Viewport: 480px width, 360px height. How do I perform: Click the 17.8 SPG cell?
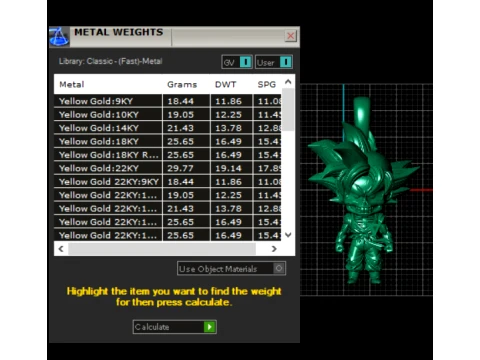267,168
